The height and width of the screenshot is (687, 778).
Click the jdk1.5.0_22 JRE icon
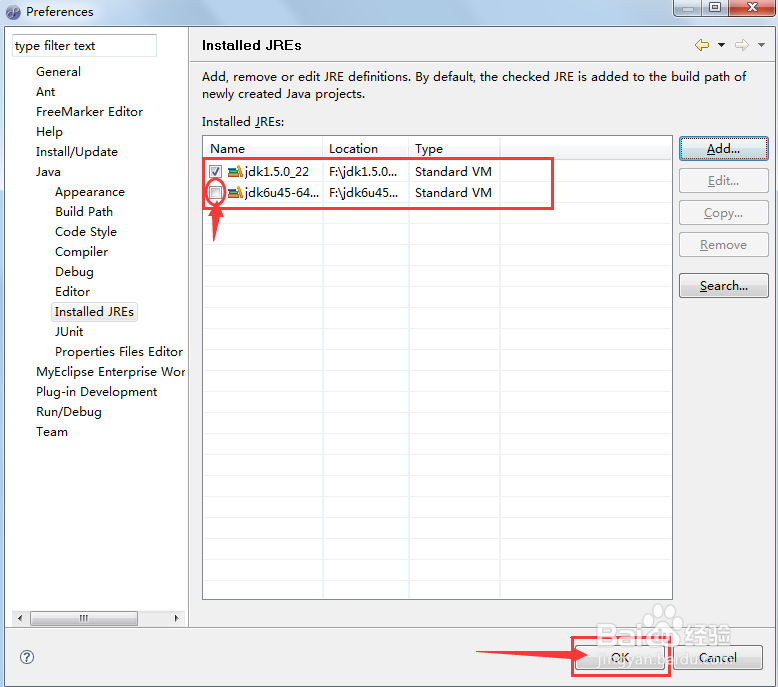(x=235, y=172)
